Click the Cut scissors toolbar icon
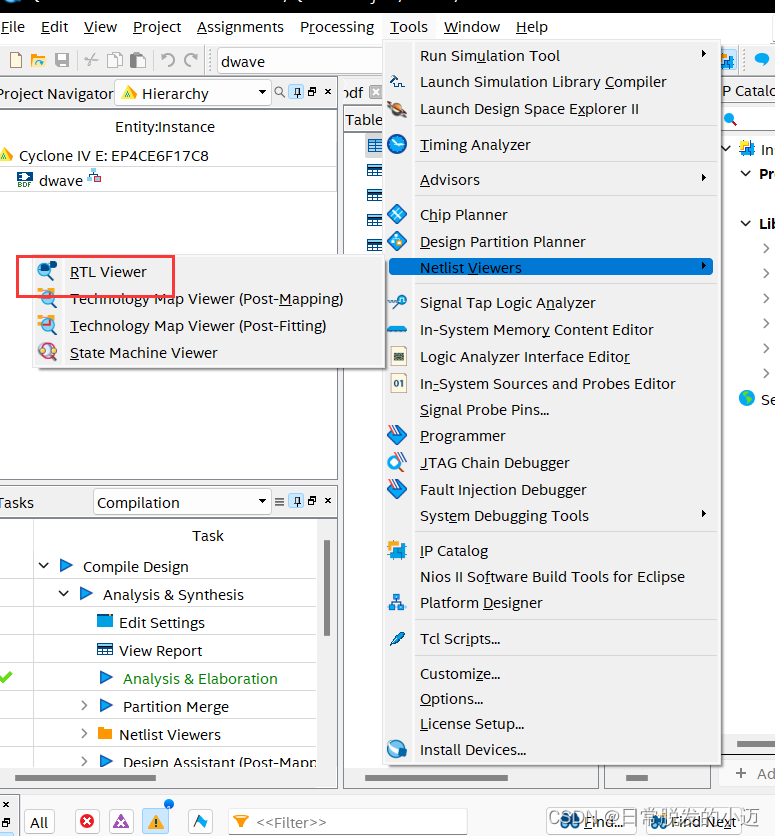This screenshot has height=836, width=775. 91,60
